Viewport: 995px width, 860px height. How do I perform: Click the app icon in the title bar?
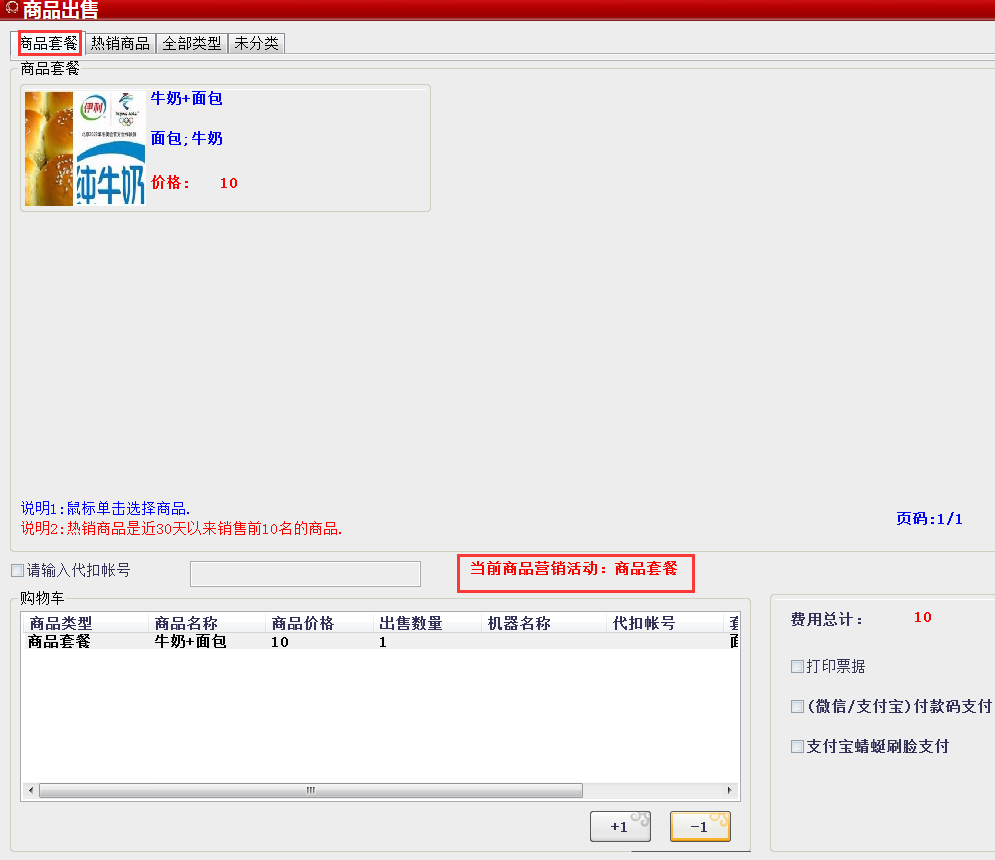[x=11, y=9]
